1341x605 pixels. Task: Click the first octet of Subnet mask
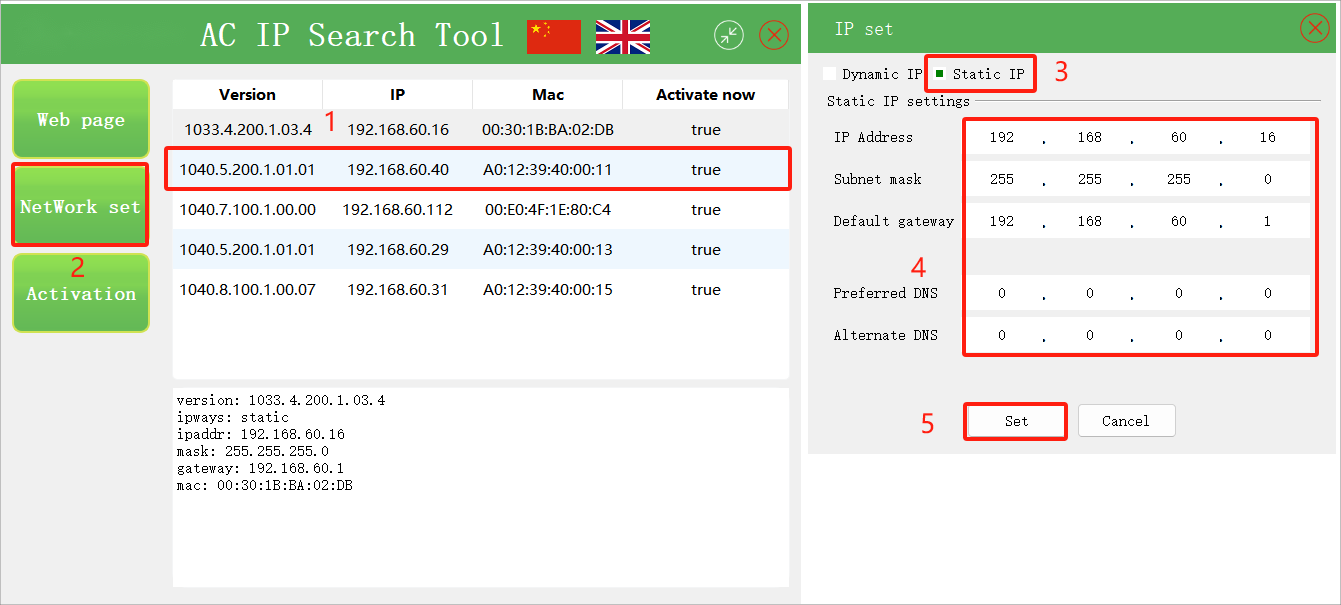1002,179
